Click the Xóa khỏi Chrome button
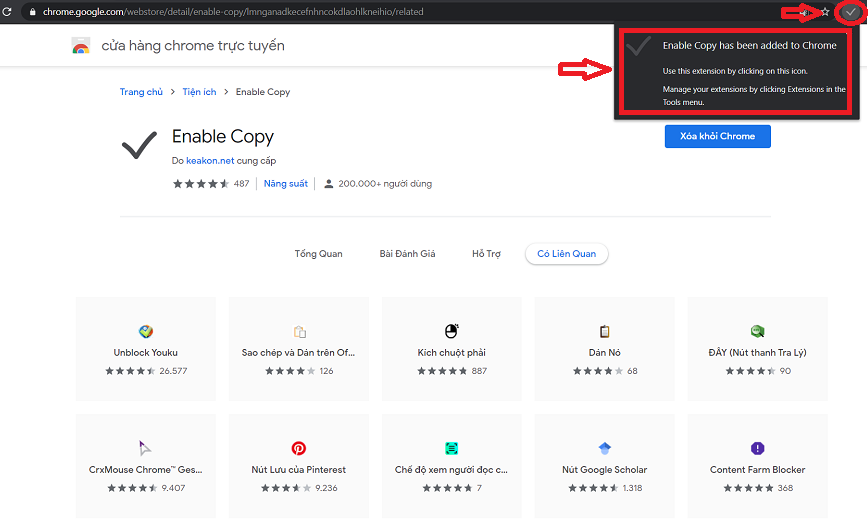This screenshot has width=868, height=528. (x=717, y=136)
